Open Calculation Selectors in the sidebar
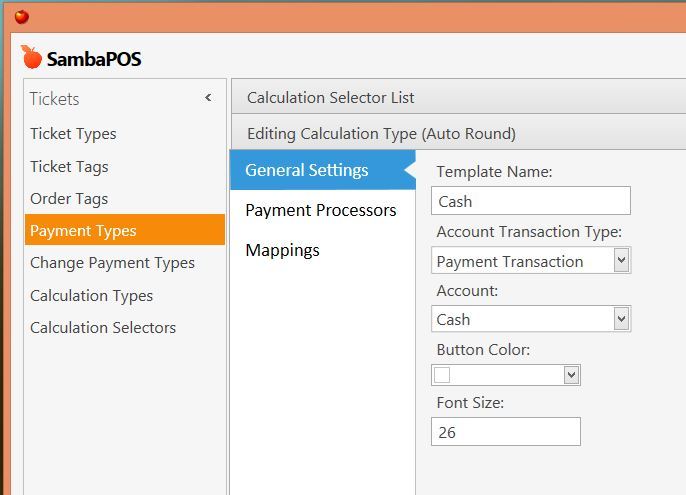The width and height of the screenshot is (686, 495). coord(103,328)
